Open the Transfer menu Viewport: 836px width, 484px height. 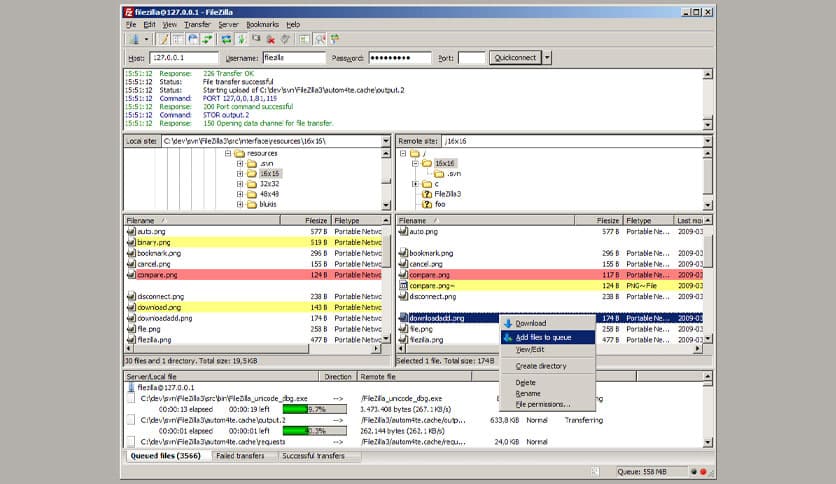pyautogui.click(x=197, y=25)
